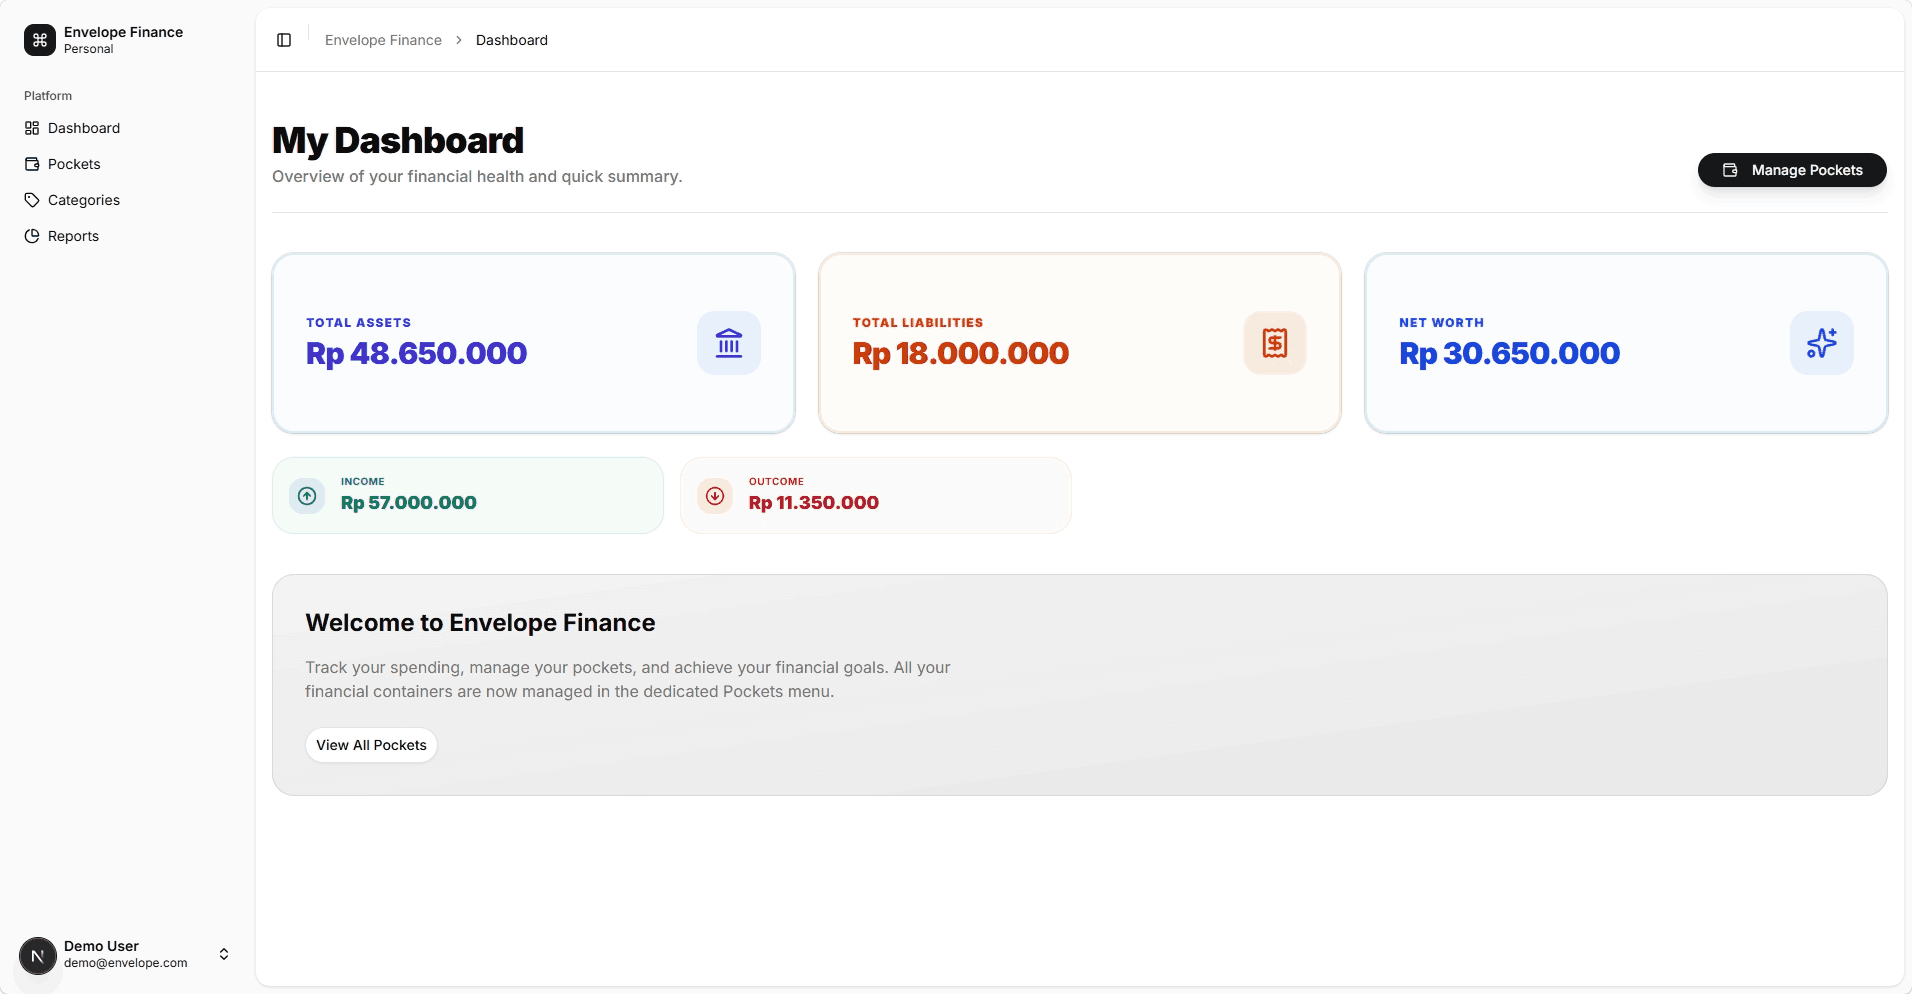The width and height of the screenshot is (1912, 994).
Task: Click the Rp 18.000.000 liabilities value
Action: click(x=961, y=353)
